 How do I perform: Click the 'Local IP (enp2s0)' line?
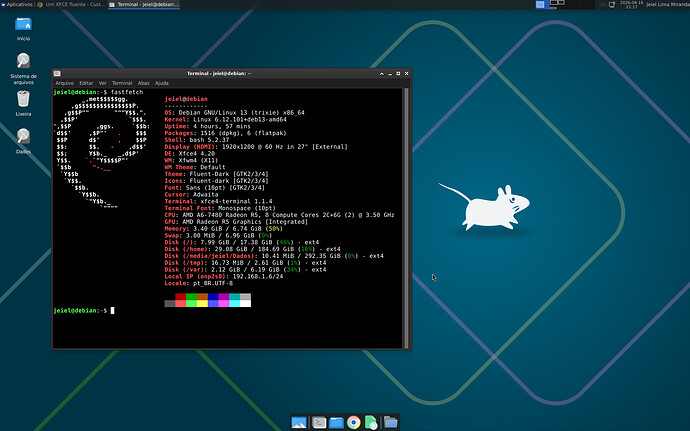coord(224,276)
